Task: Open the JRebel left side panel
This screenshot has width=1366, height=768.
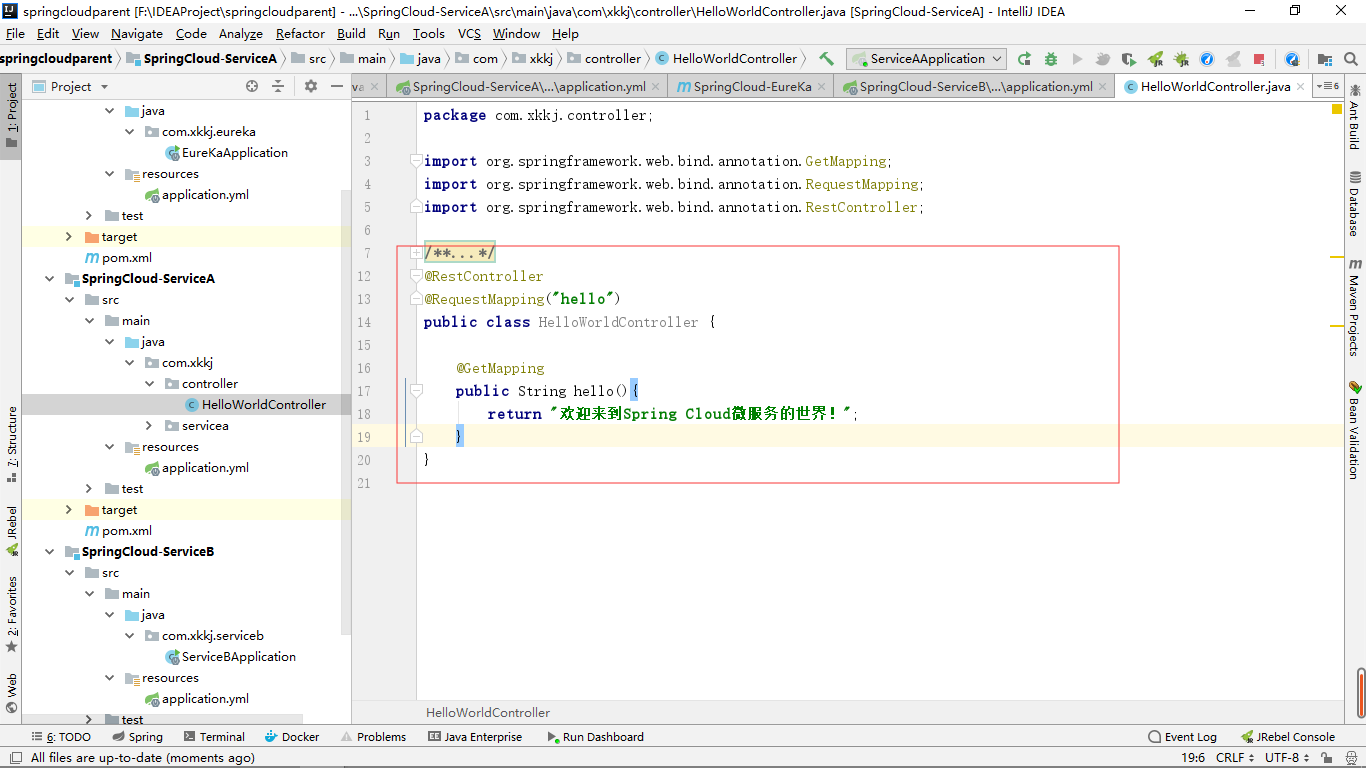Action: coord(11,531)
